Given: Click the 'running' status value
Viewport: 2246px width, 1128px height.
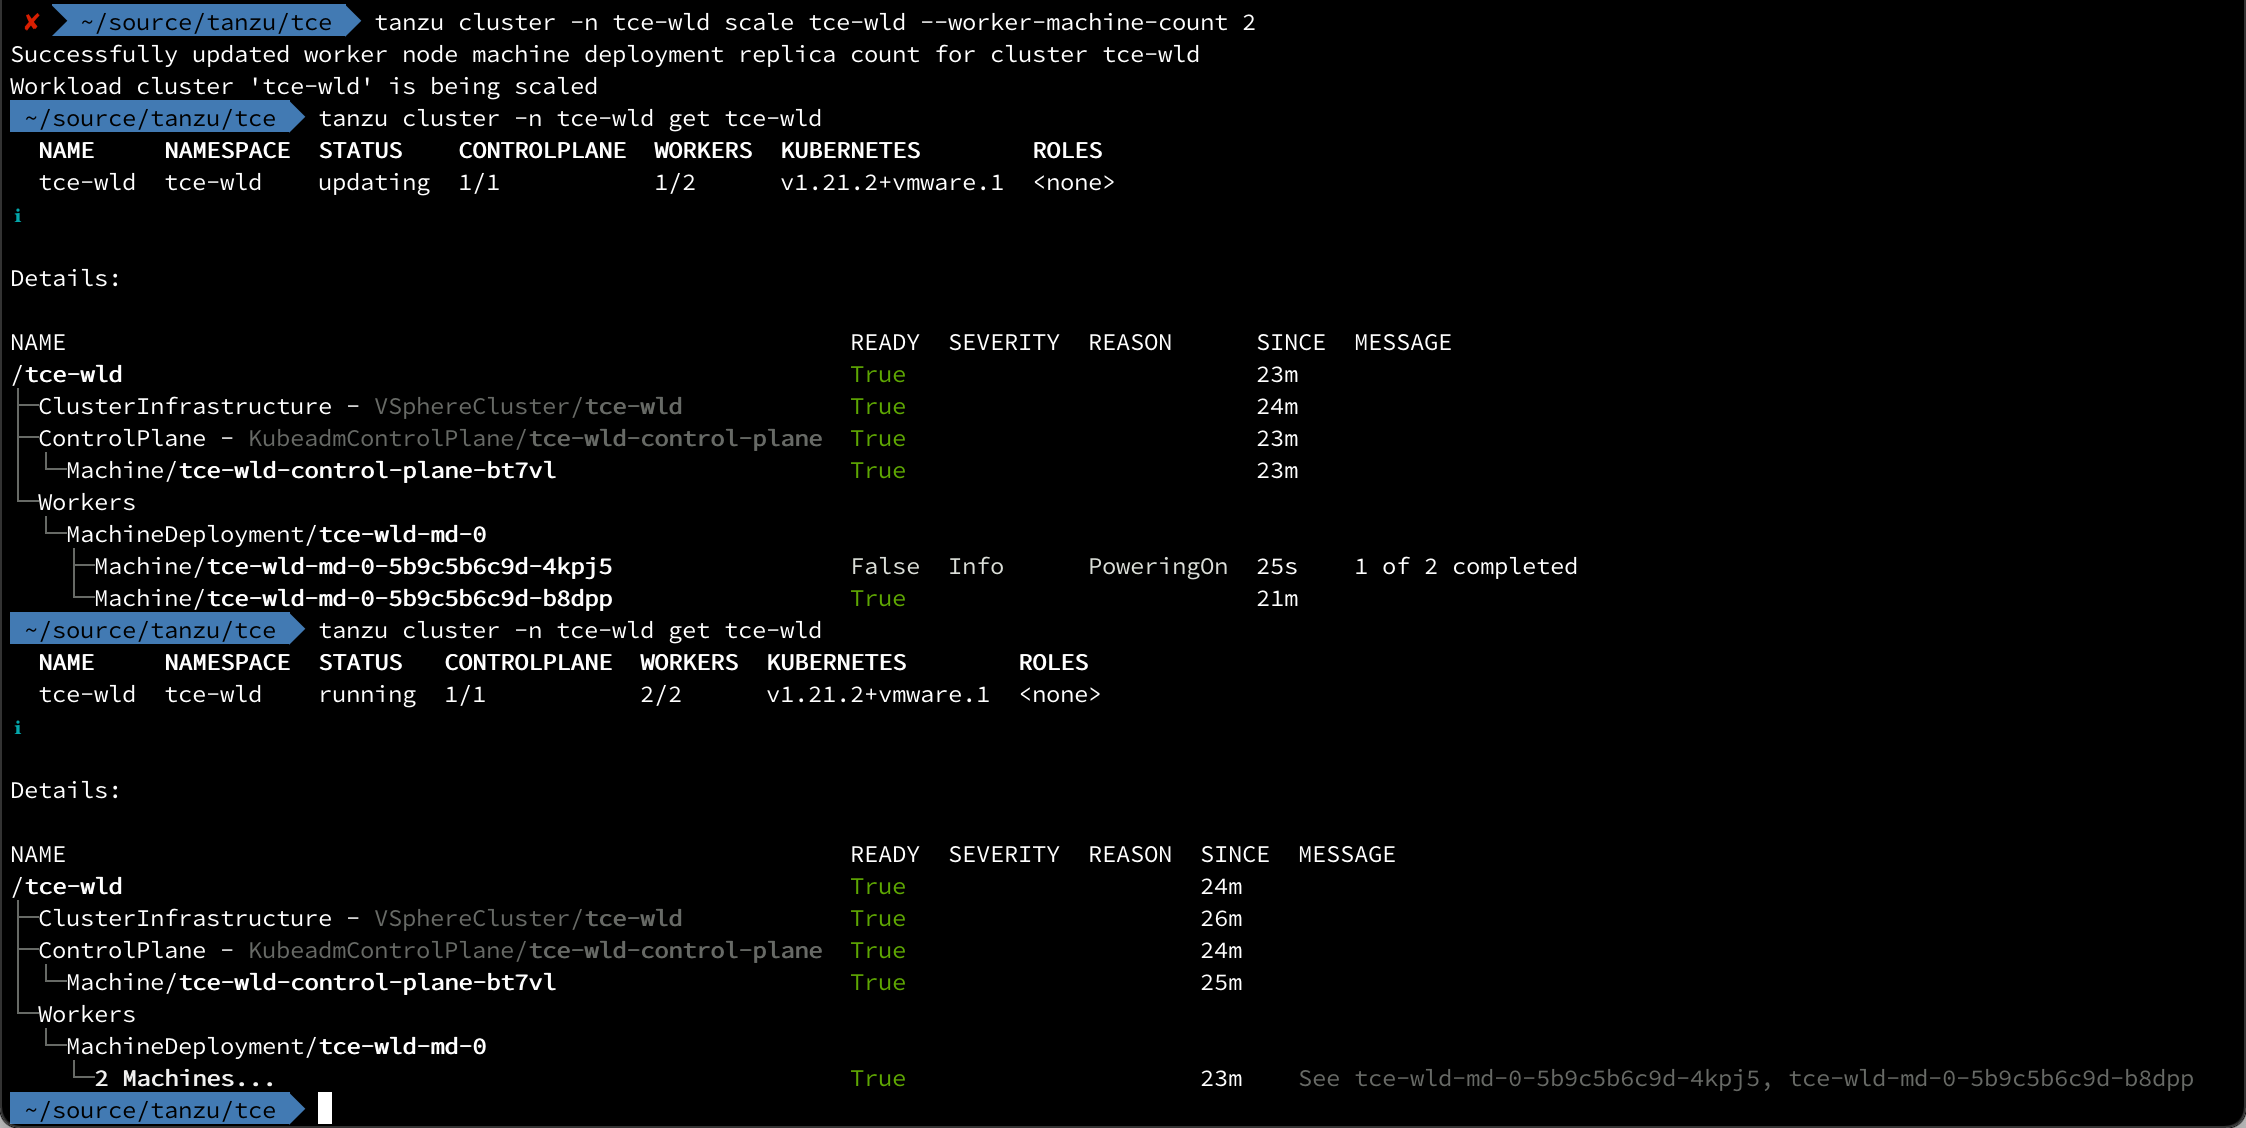Looking at the screenshot, I should (367, 695).
